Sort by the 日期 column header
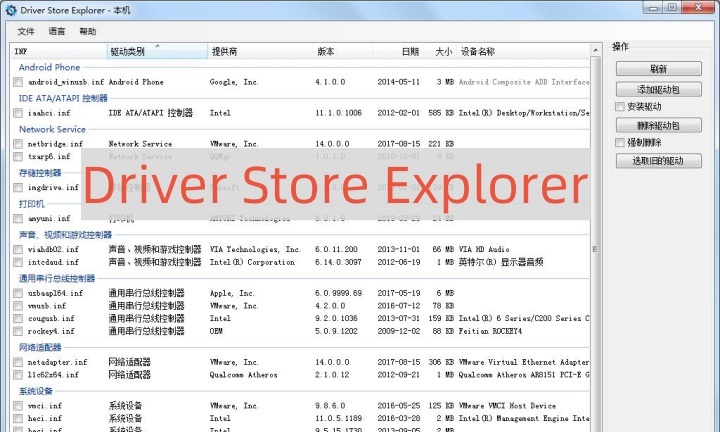The height and width of the screenshot is (432, 720). [x=398, y=51]
